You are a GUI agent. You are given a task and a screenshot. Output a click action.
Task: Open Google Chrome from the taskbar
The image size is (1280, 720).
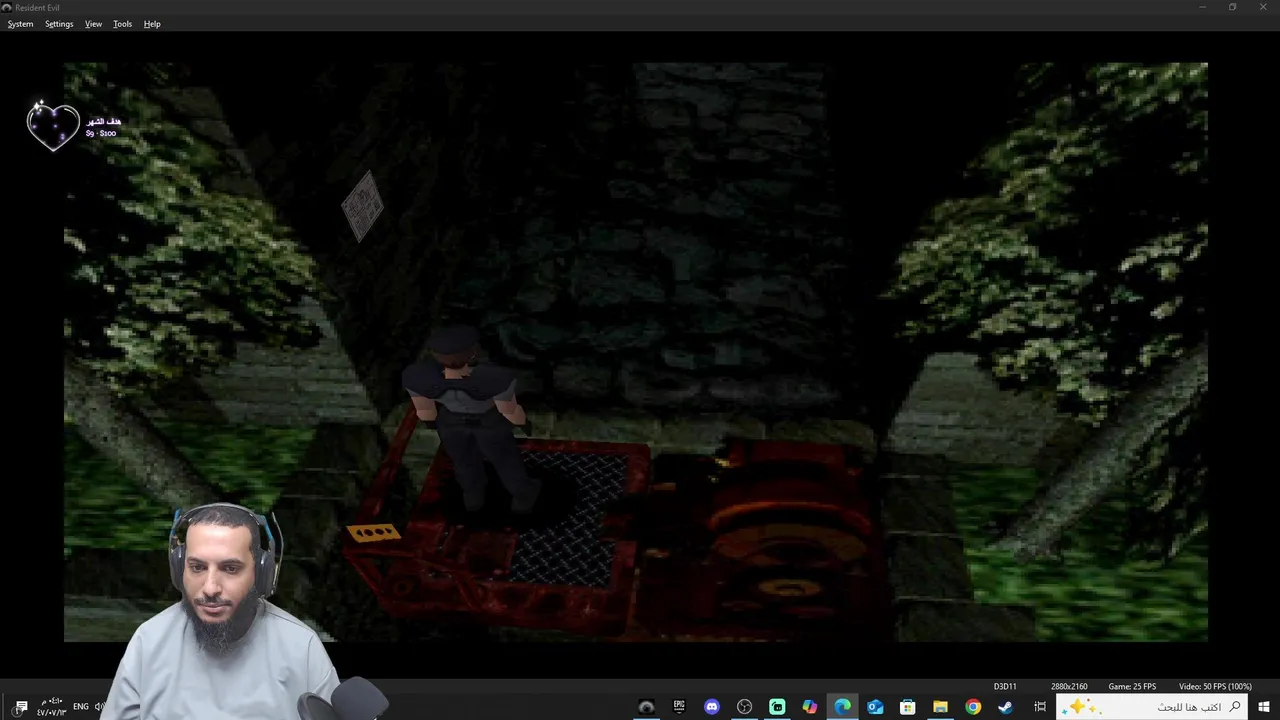[x=973, y=707]
